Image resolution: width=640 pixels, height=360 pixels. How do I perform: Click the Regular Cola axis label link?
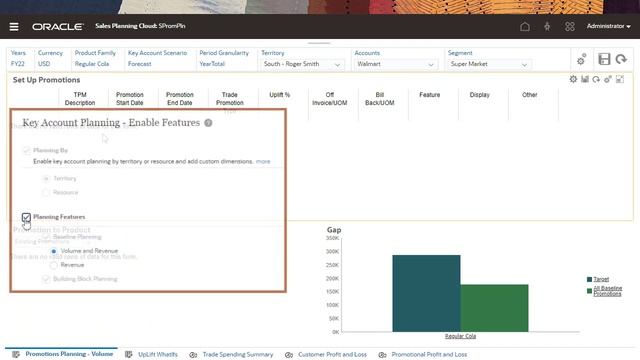tap(460, 336)
